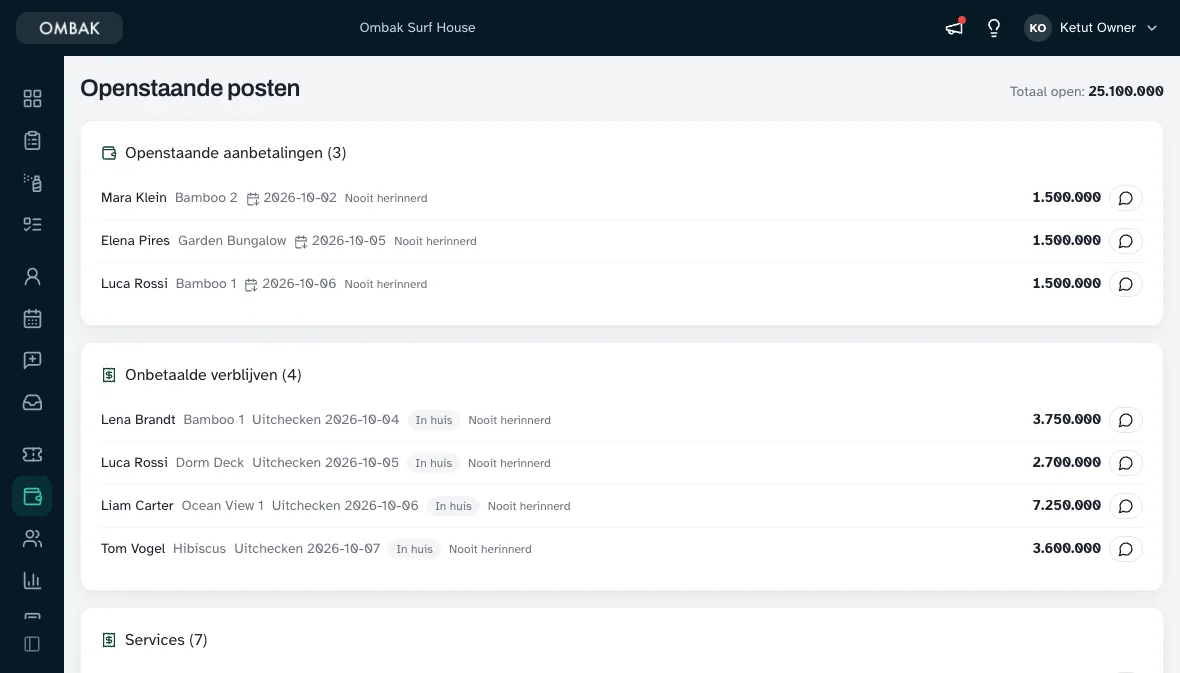
Task: Expand the Ketut Owner account dropdown chevron
Action: (x=1152, y=28)
